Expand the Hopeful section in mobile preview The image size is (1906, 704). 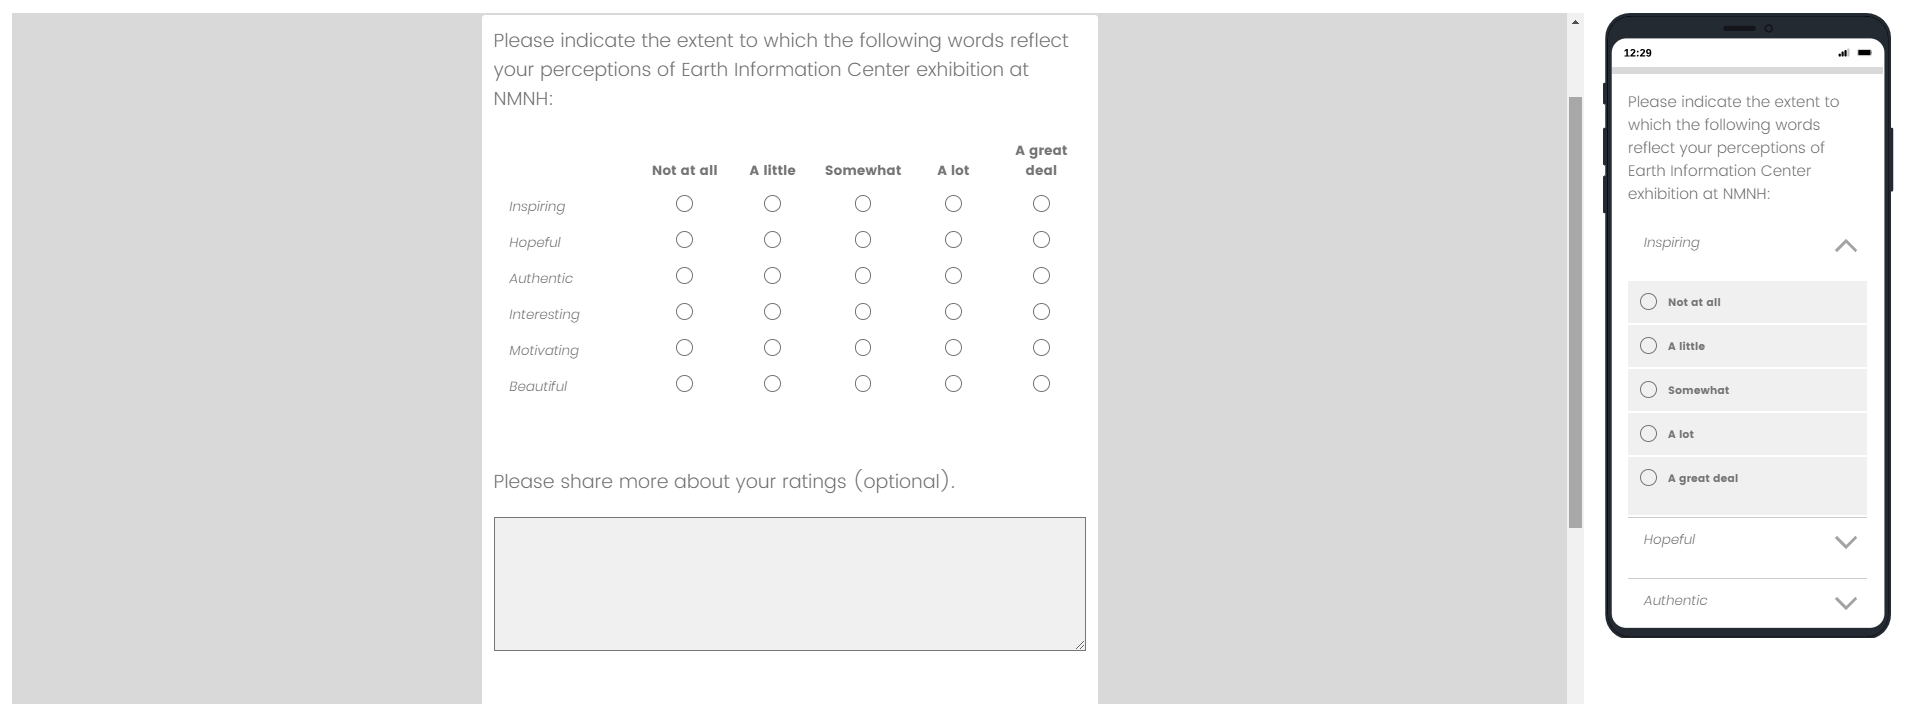(x=1845, y=541)
